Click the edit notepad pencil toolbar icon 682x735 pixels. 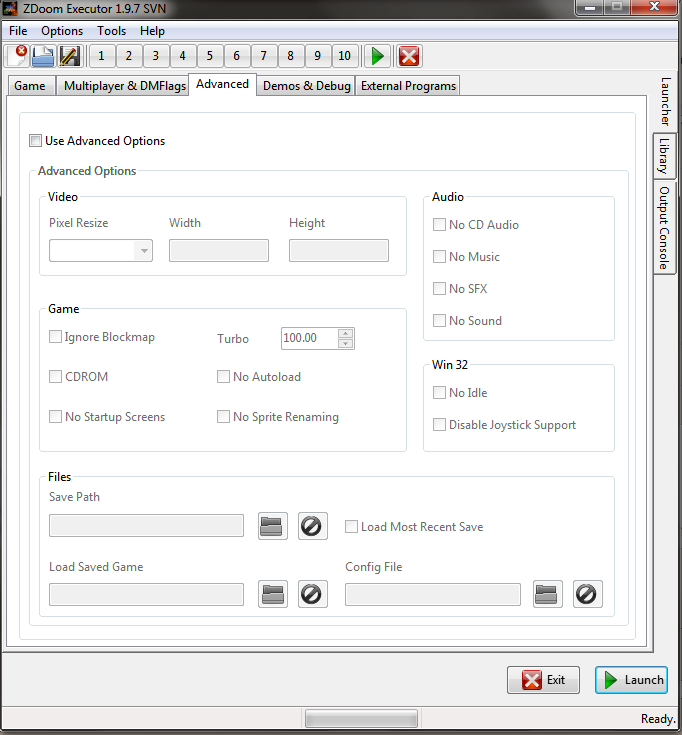pyautogui.click(x=70, y=56)
